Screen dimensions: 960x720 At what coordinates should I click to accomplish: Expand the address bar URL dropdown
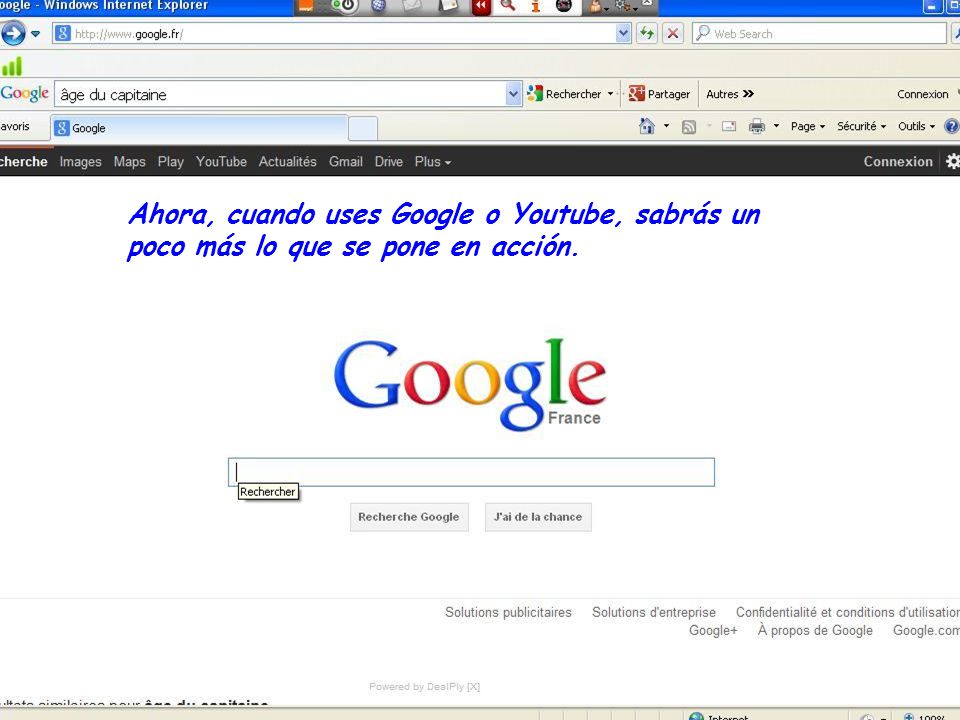point(623,34)
